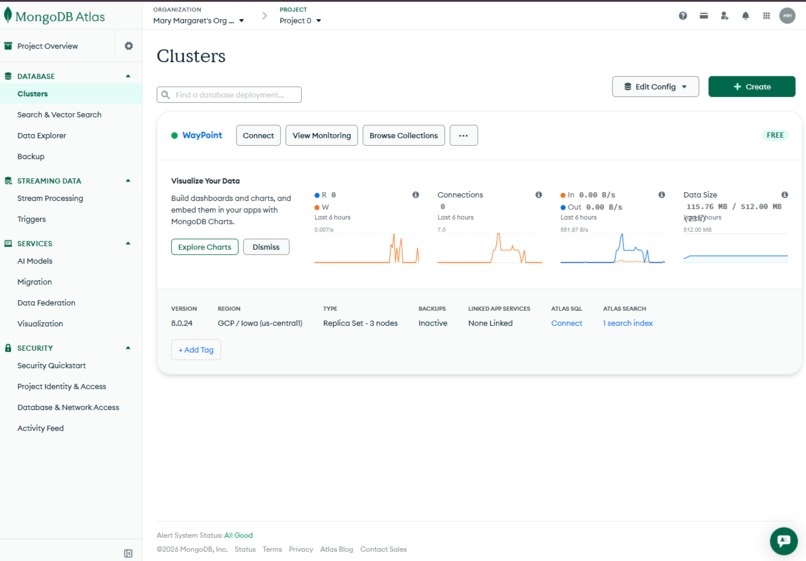Image resolution: width=806 pixels, height=561 pixels.
Task: Click the Connections chart graph
Action: click(x=489, y=248)
